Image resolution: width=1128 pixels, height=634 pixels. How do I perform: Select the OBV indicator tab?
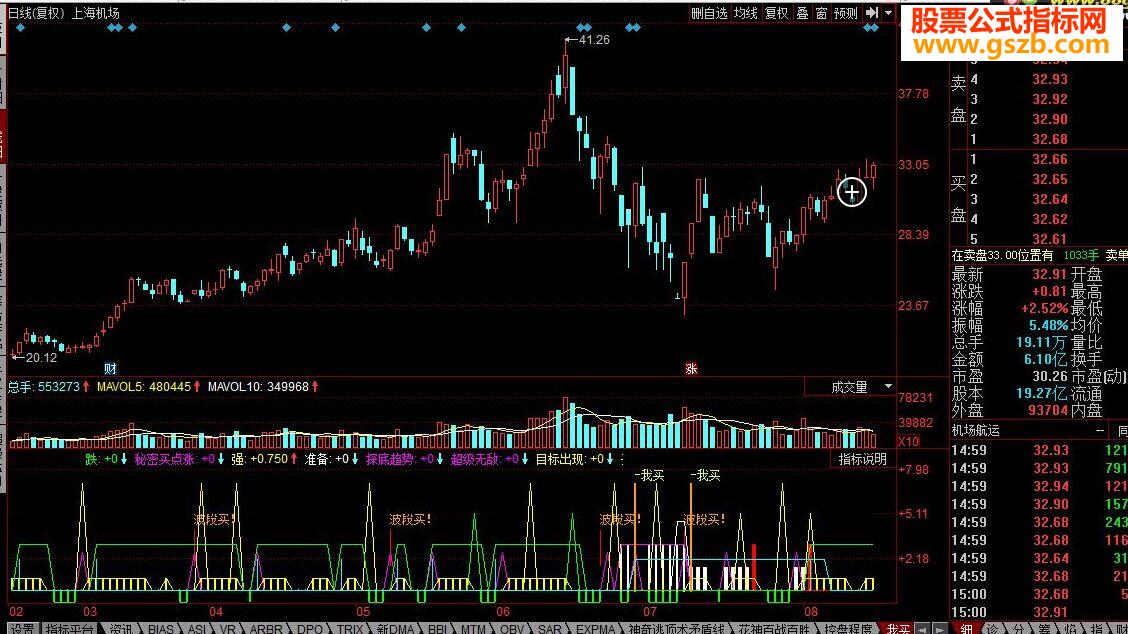tap(511, 628)
